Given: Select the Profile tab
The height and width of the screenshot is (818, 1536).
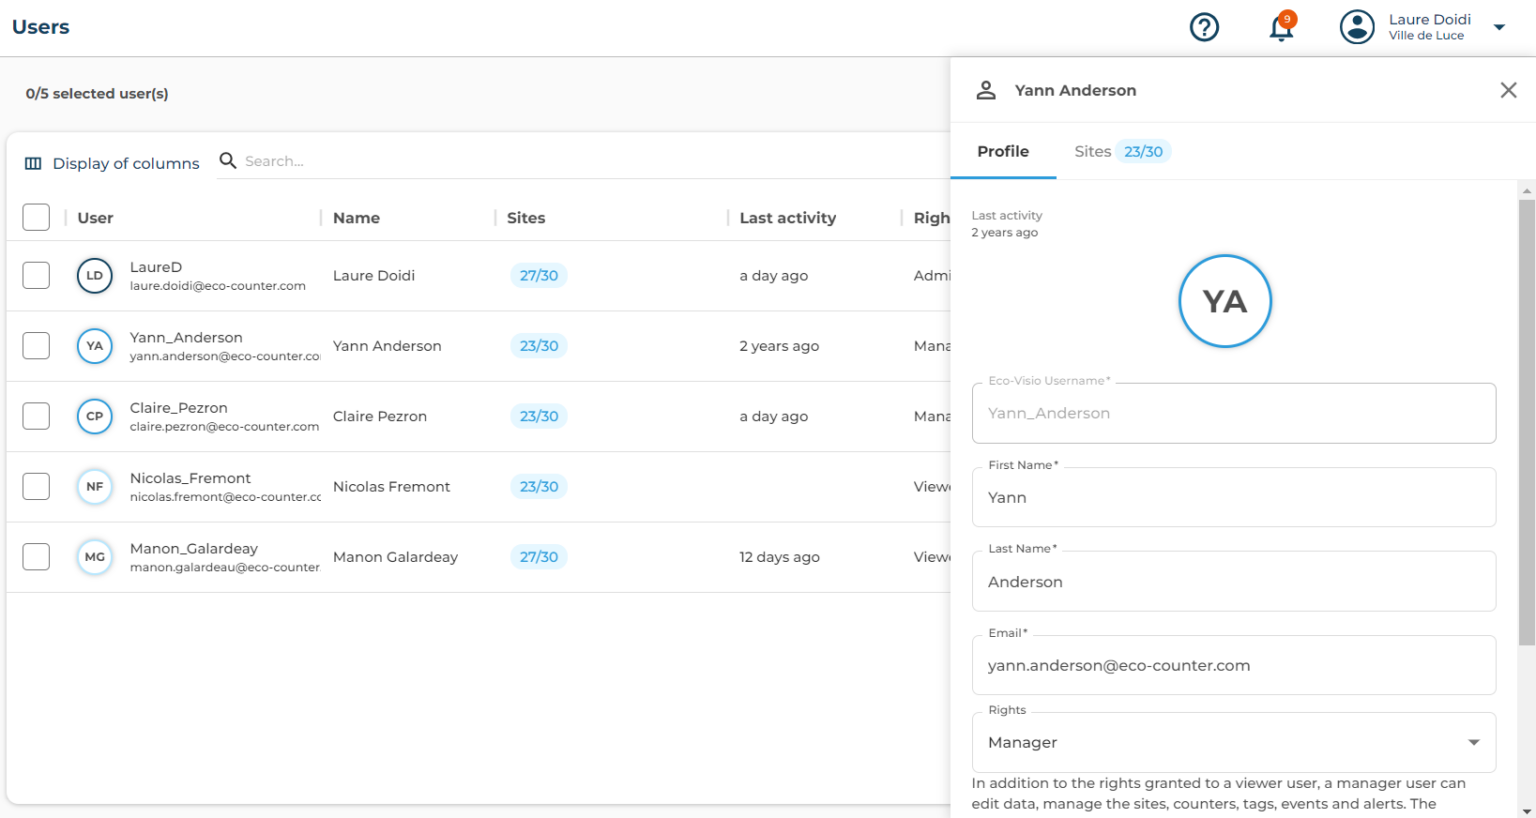Looking at the screenshot, I should point(1003,151).
